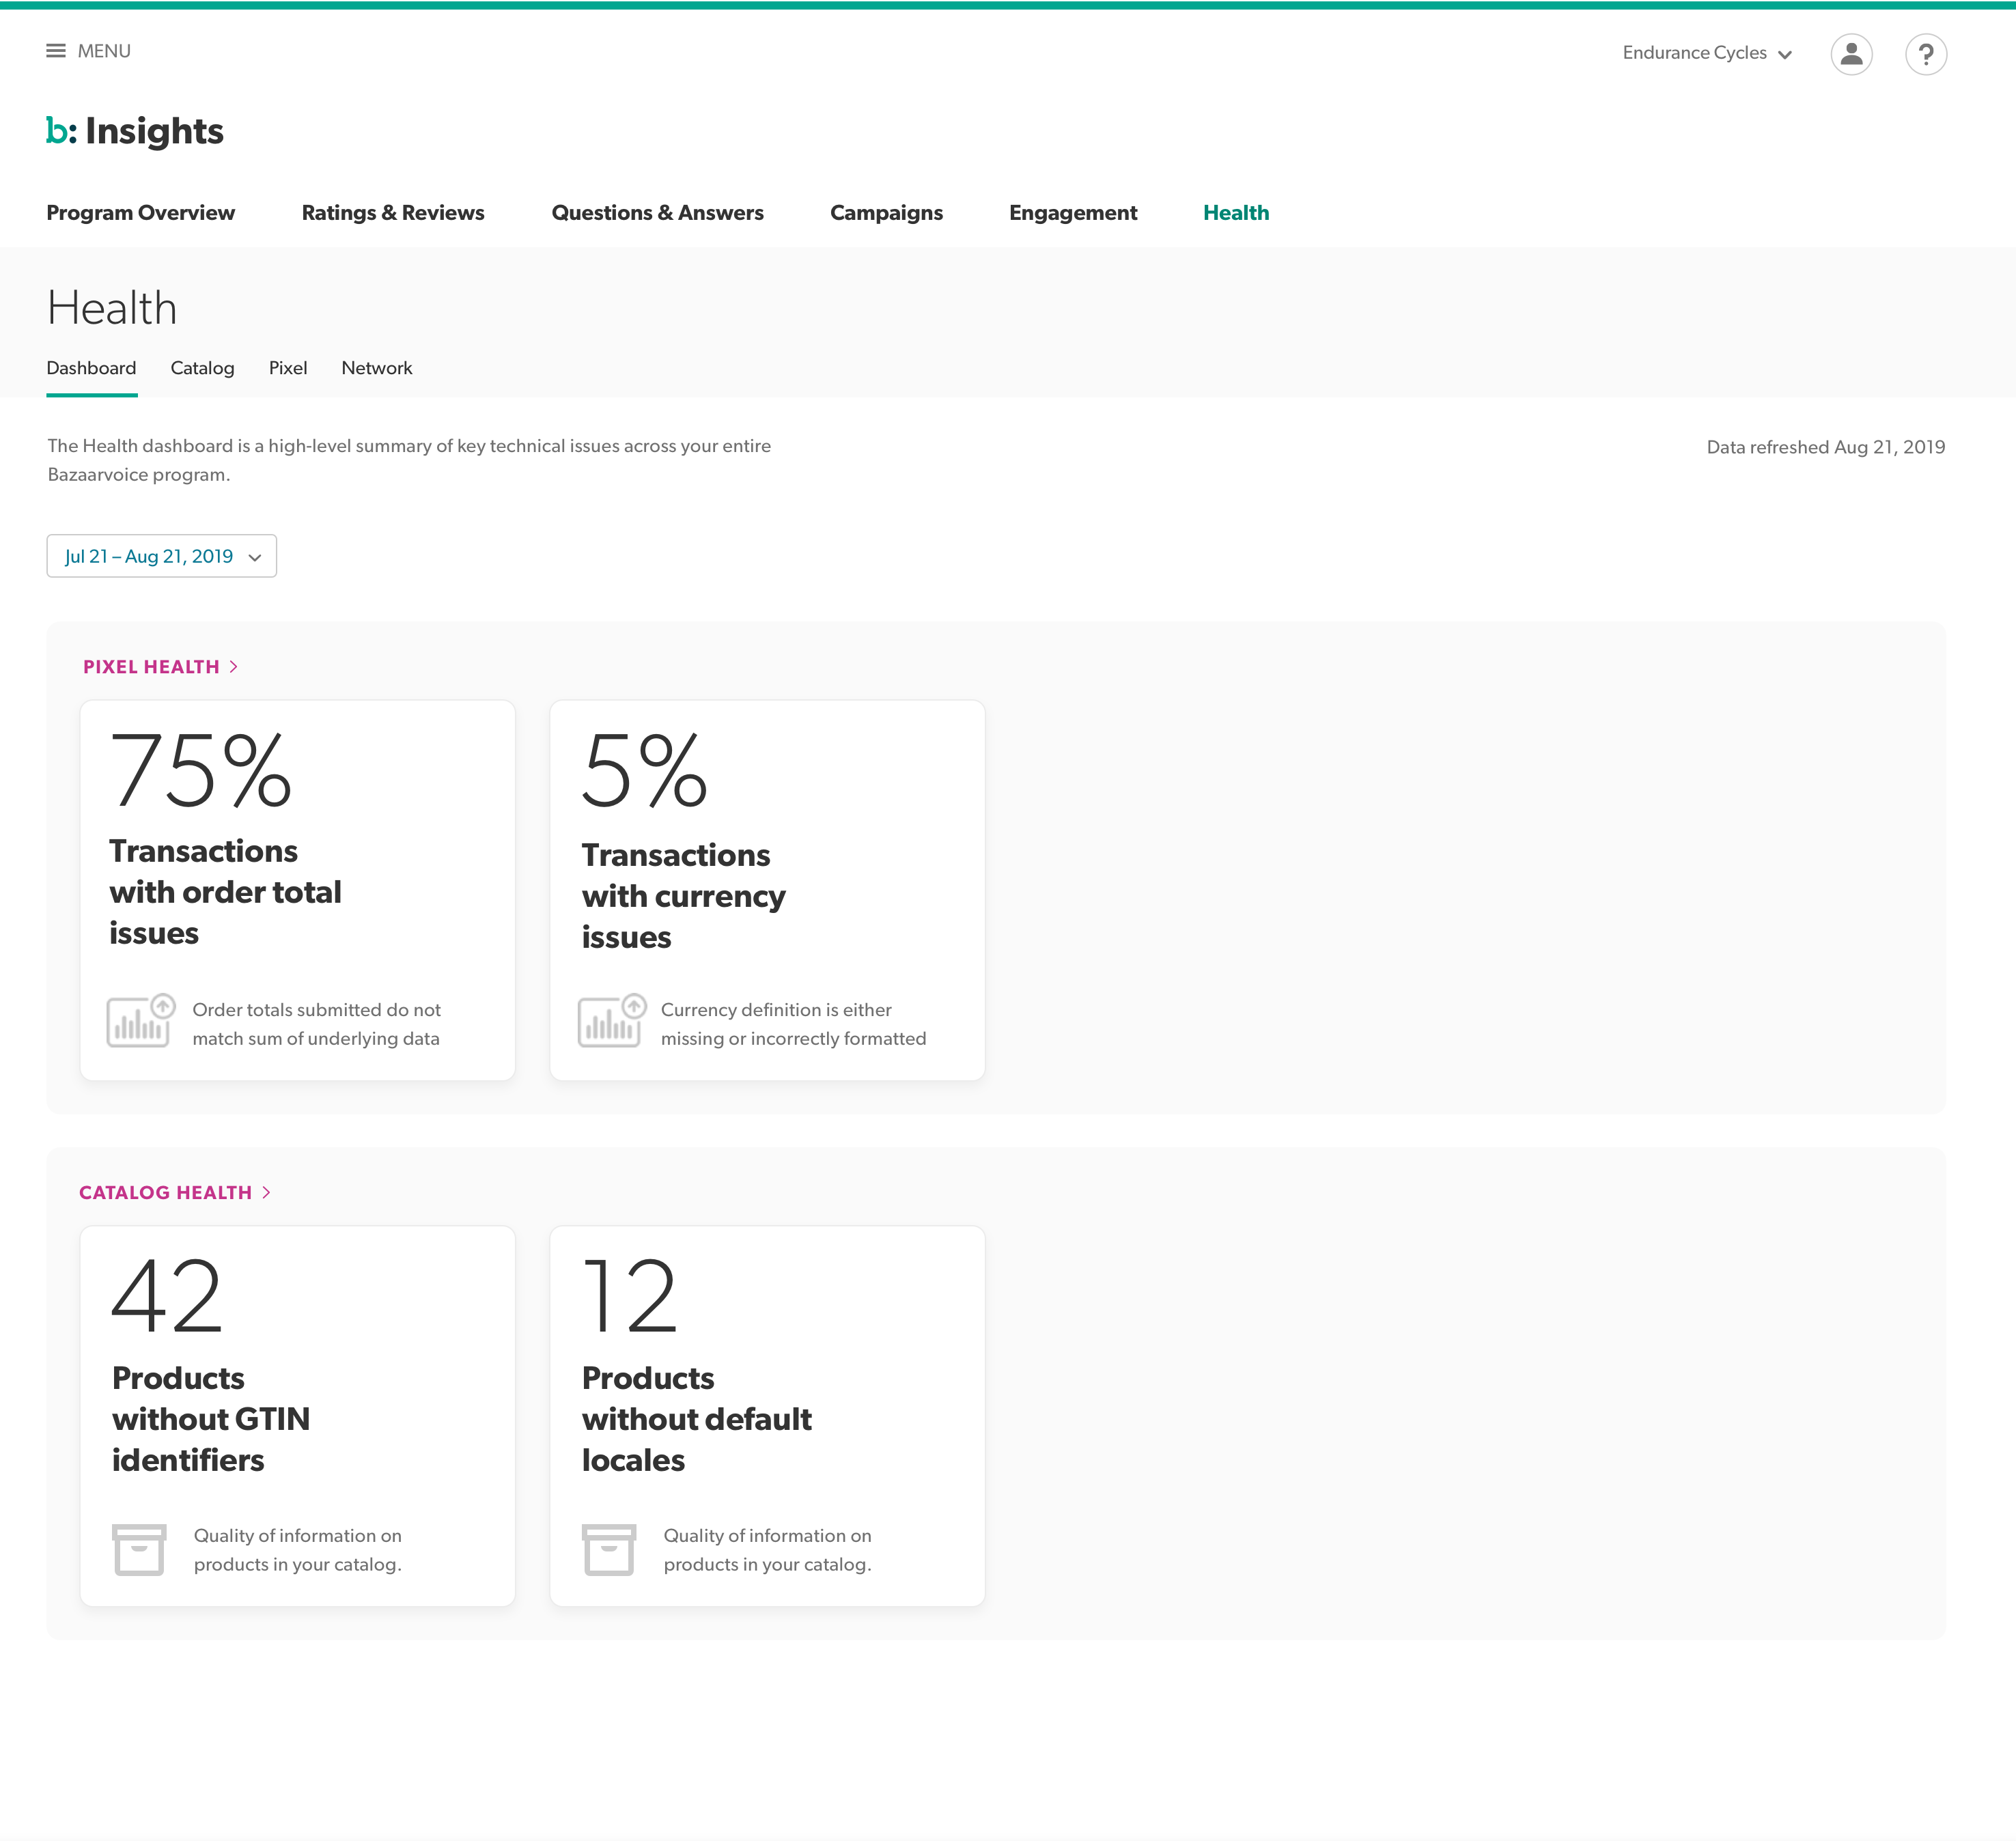Screen dimensions: 2016x1841
Task: Open the Questions & Answers section
Action: tap(657, 213)
